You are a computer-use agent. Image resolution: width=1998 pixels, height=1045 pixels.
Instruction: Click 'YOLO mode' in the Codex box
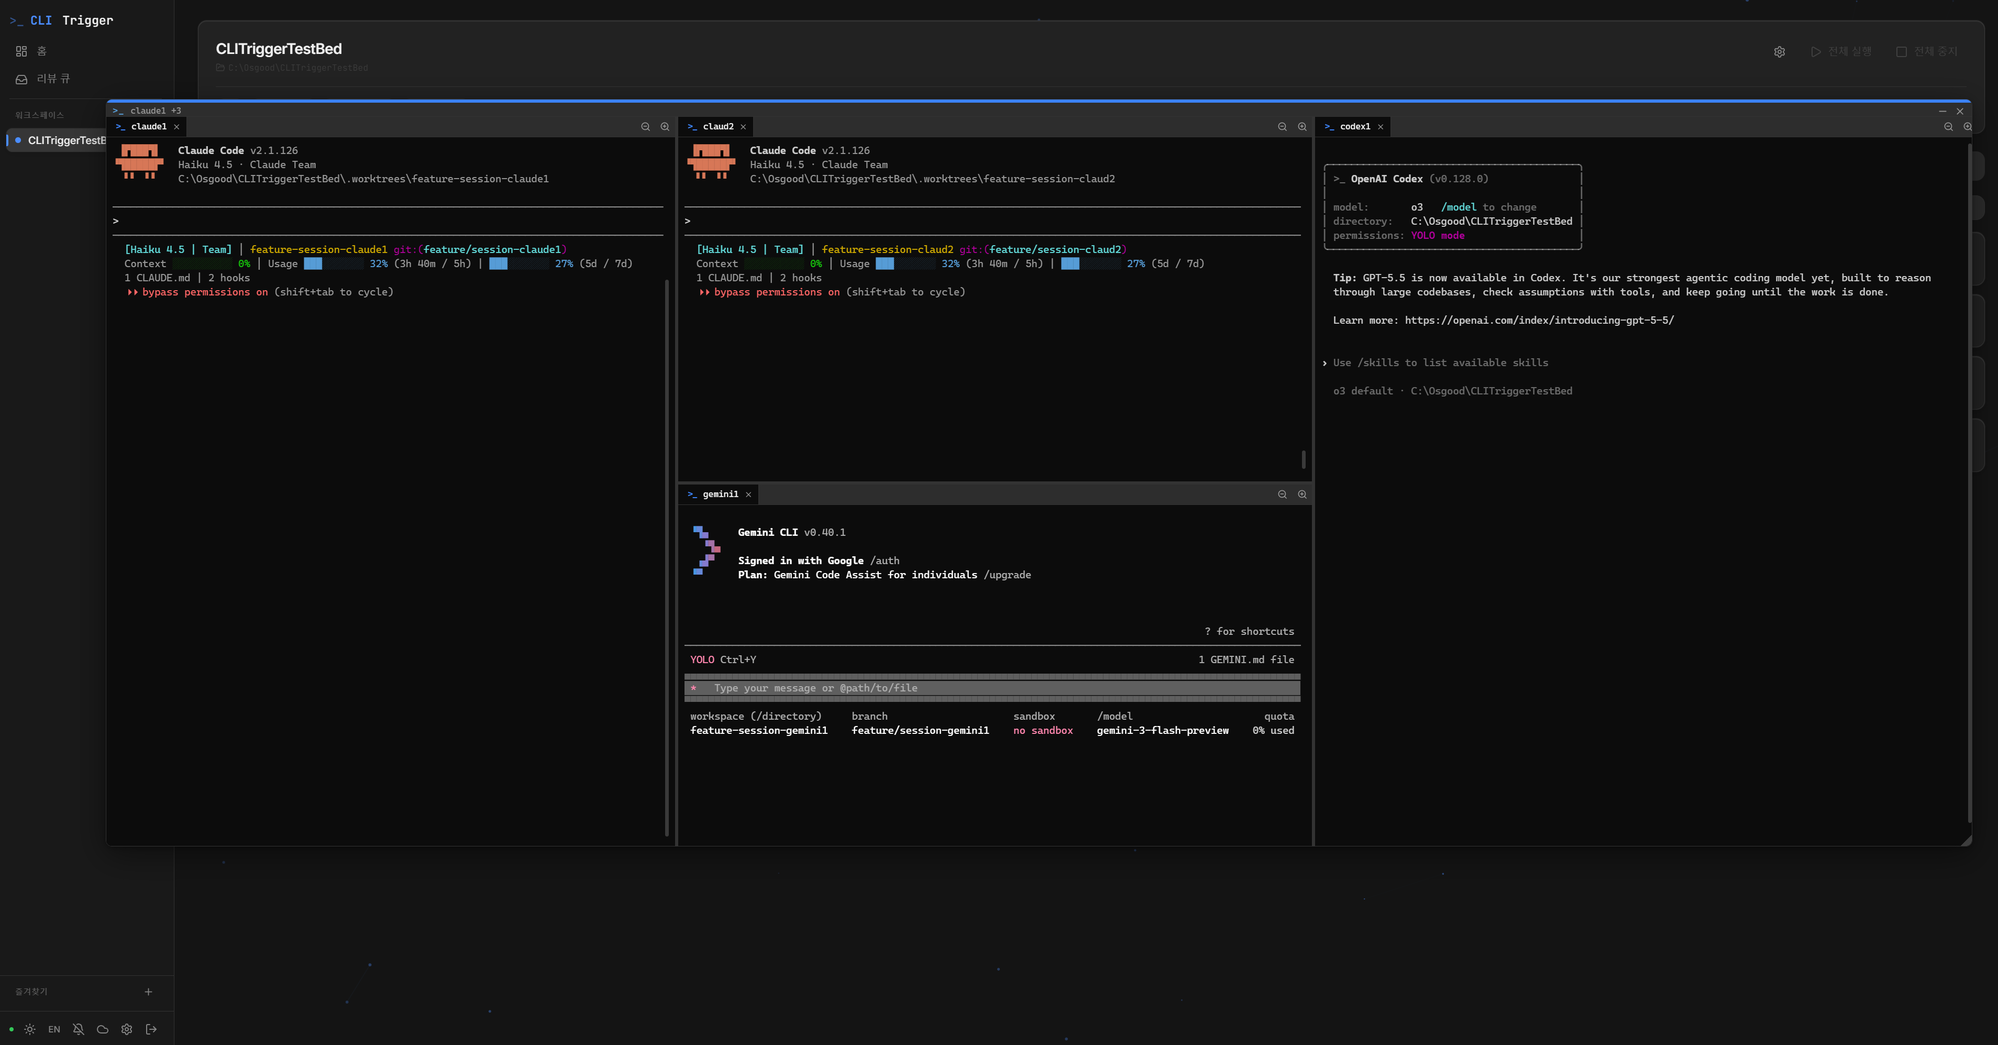[x=1437, y=236]
